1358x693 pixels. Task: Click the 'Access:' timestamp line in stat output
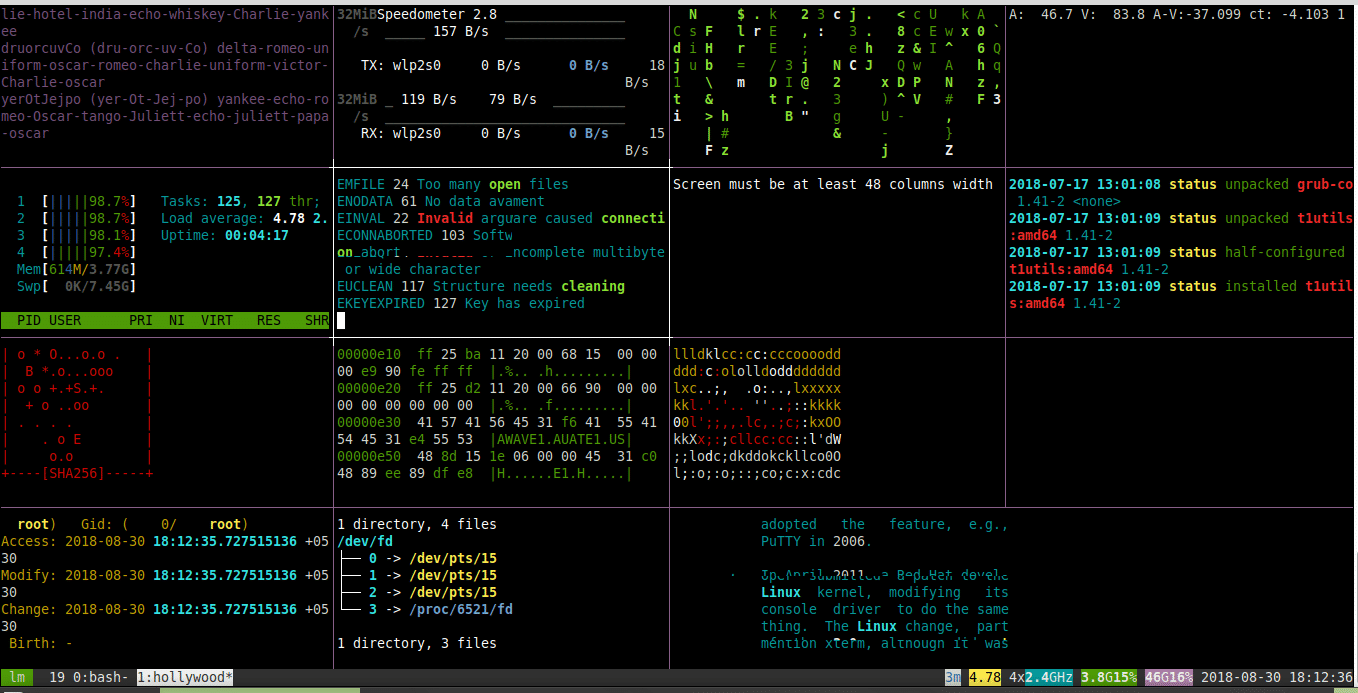(x=164, y=541)
